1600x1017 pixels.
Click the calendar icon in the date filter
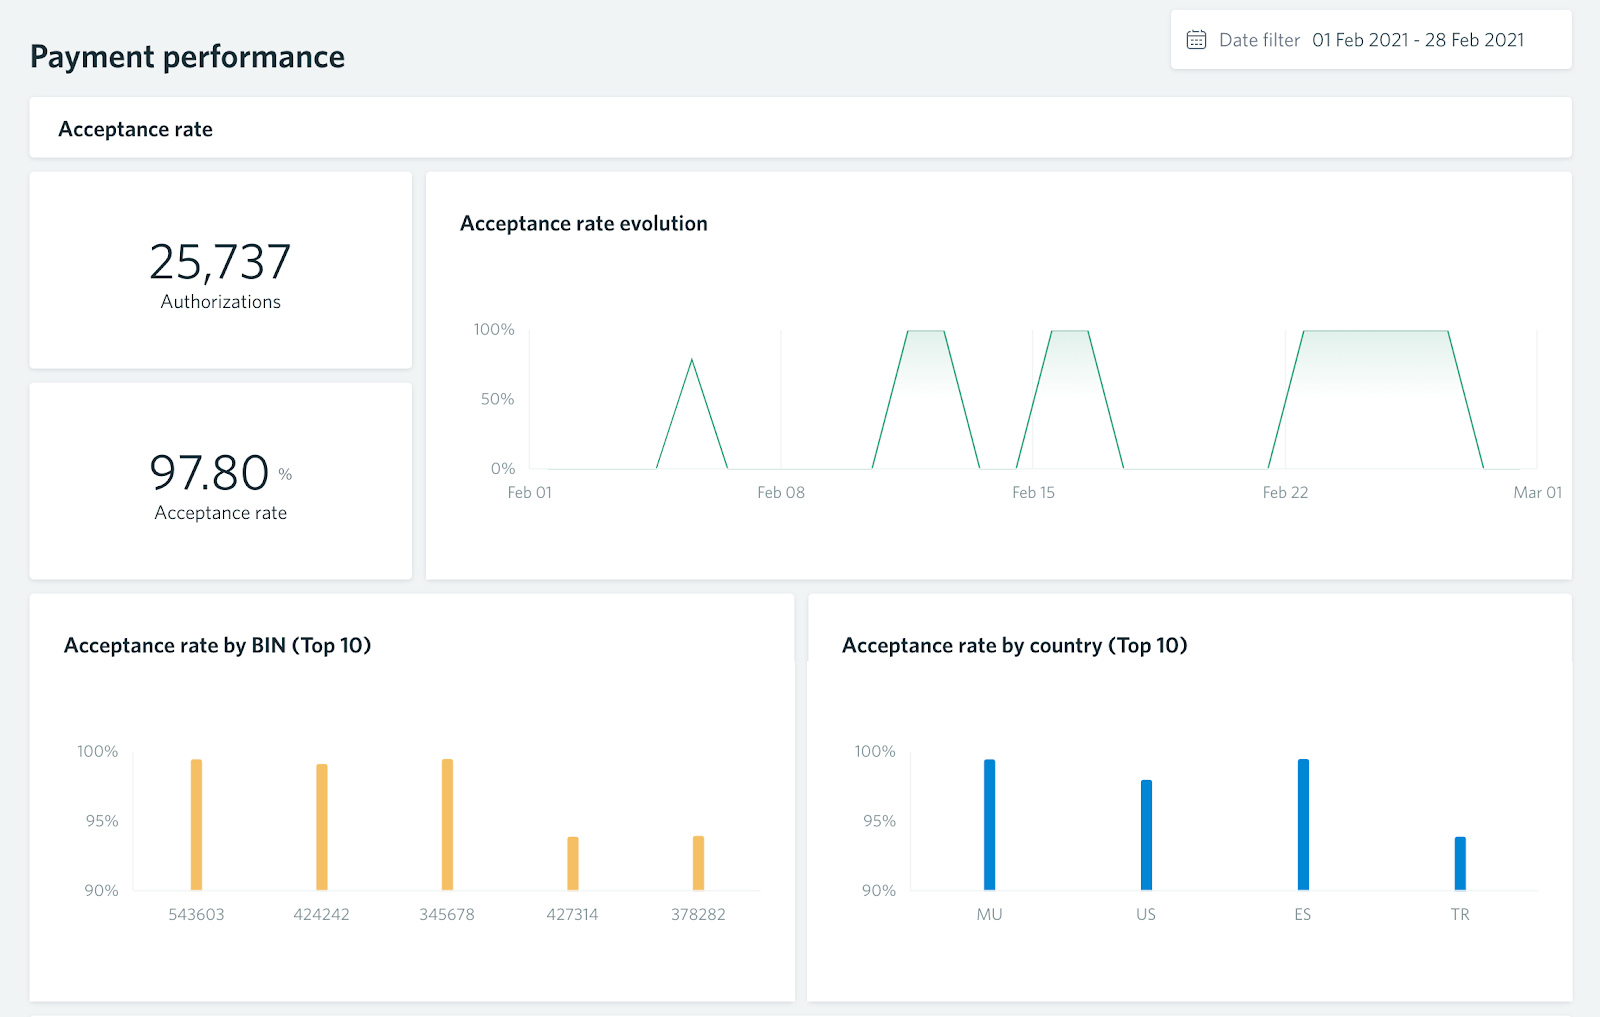[1196, 38]
